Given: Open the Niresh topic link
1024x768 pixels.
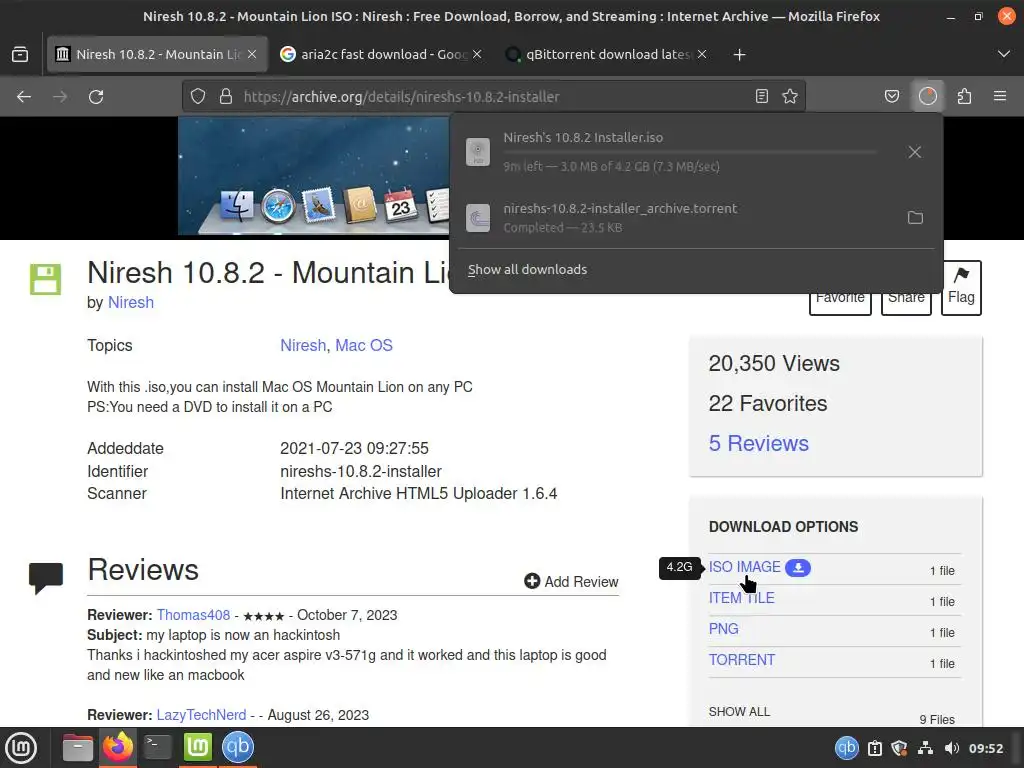Looking at the screenshot, I should tap(303, 345).
